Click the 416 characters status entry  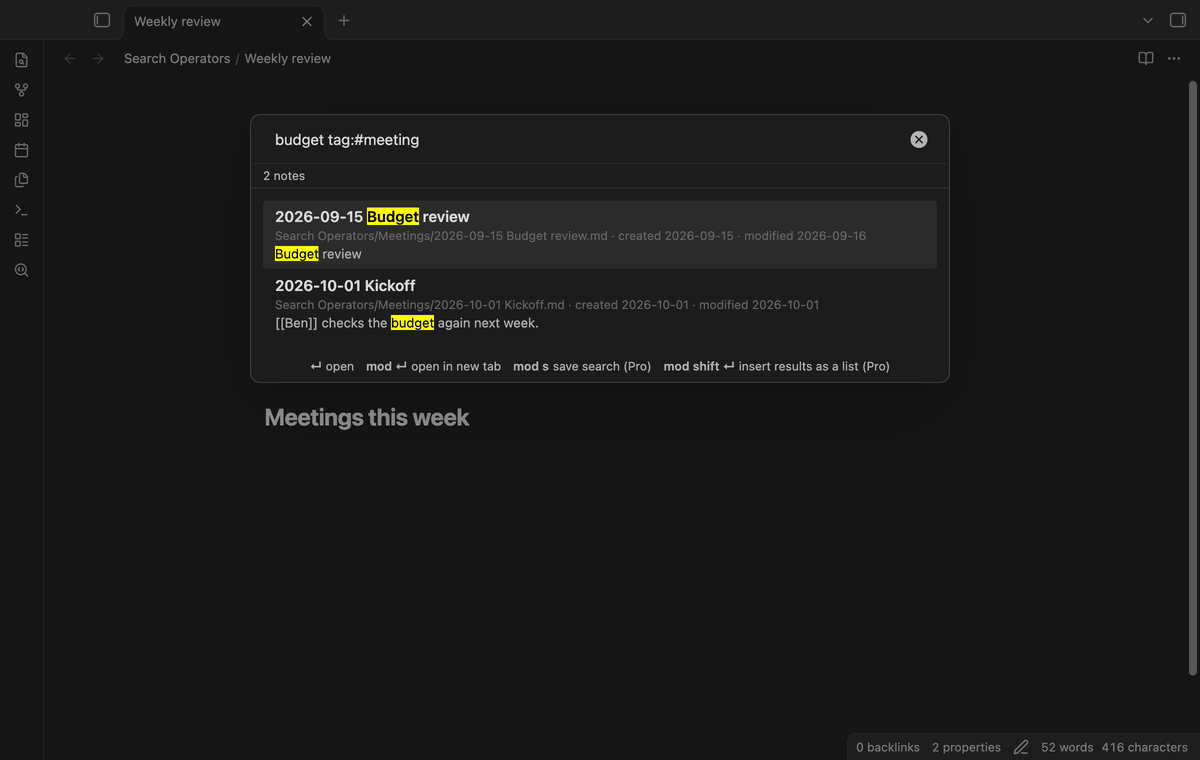[x=1145, y=747]
